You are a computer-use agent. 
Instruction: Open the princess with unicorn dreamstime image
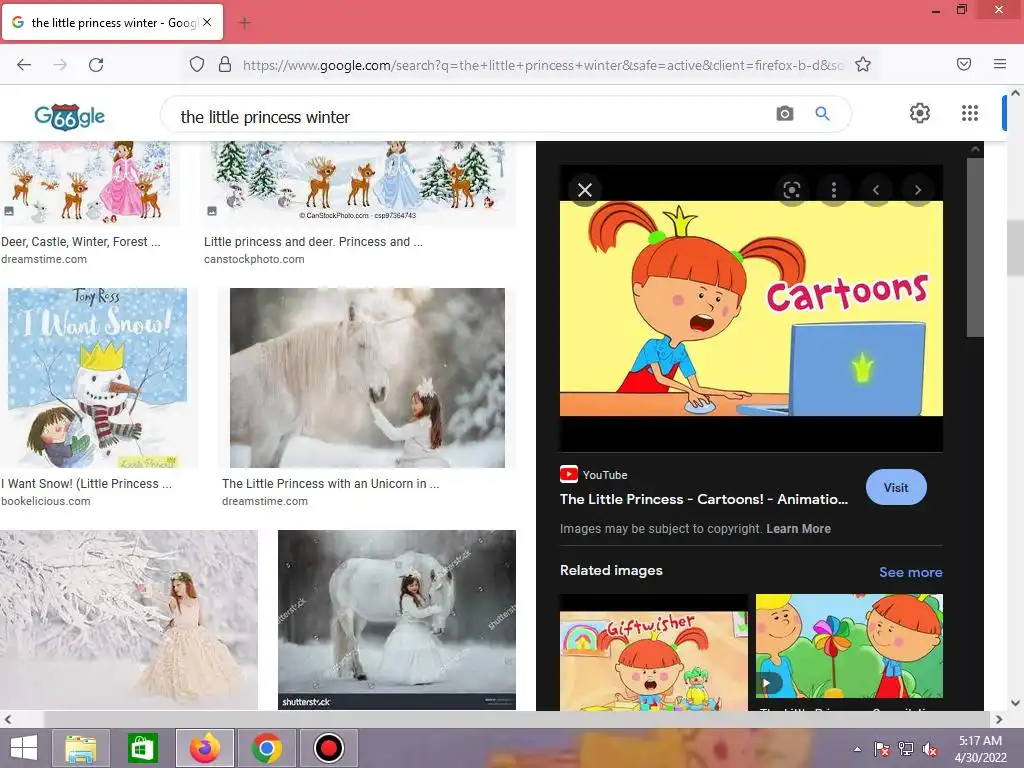point(367,377)
